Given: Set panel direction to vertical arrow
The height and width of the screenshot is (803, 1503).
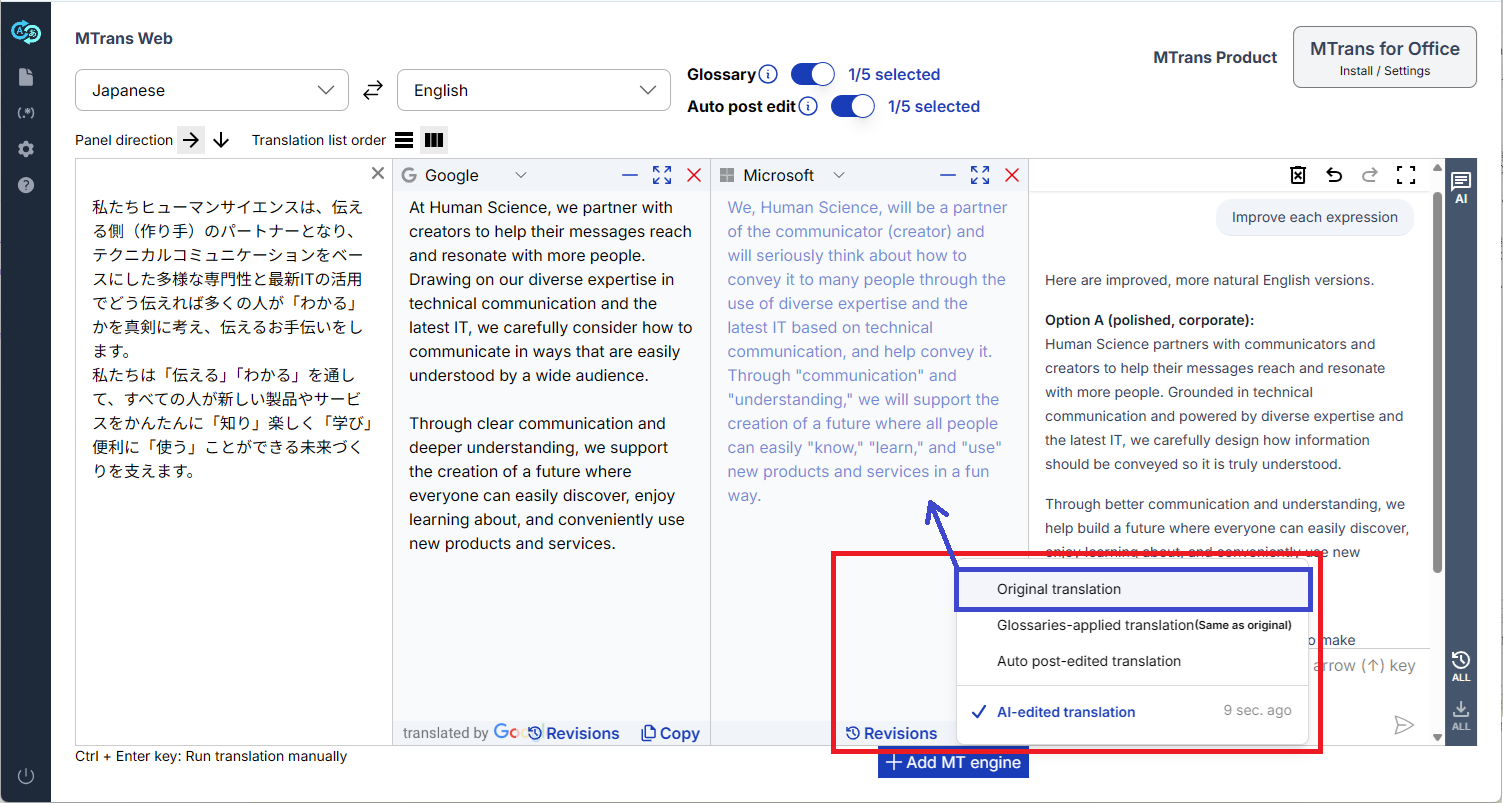Looking at the screenshot, I should pos(221,140).
